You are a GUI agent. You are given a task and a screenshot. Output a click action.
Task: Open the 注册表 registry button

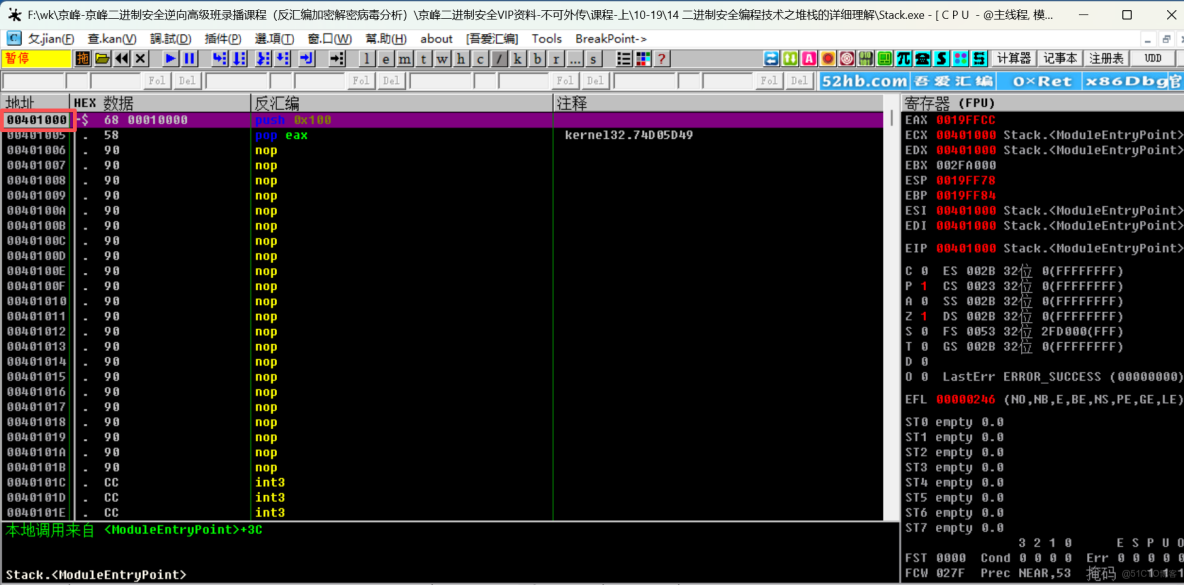pos(1106,58)
